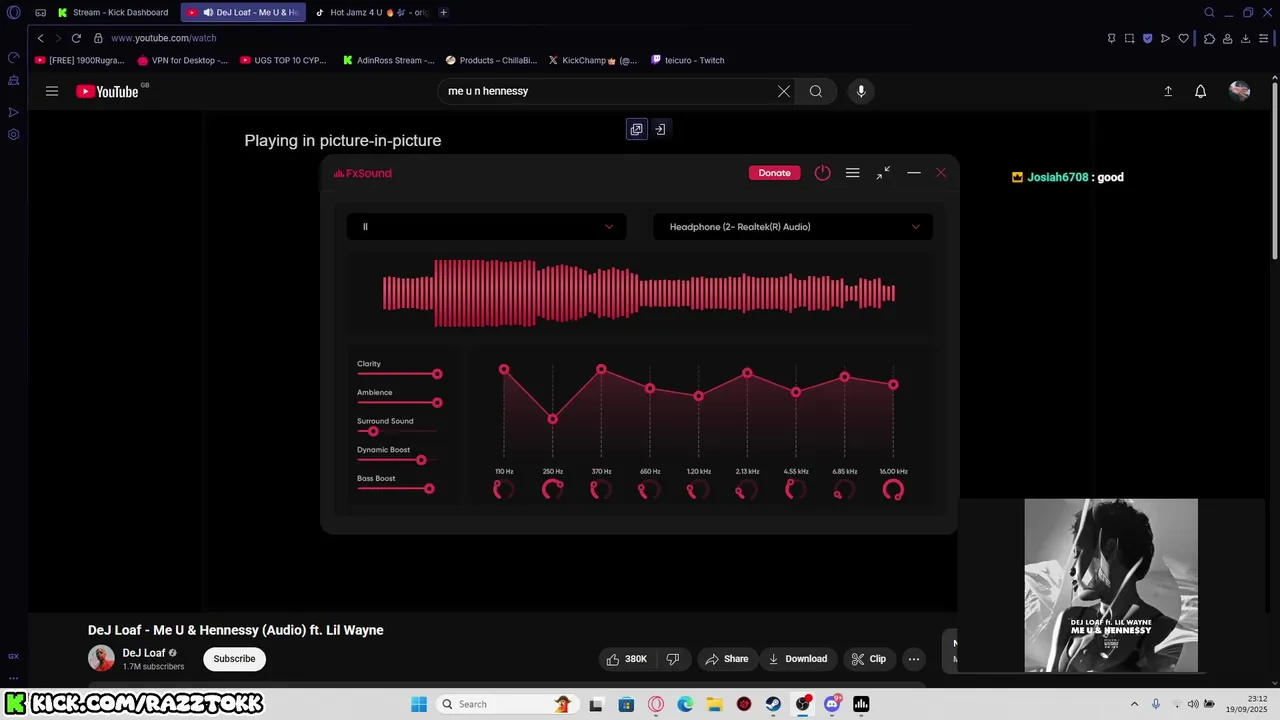The height and width of the screenshot is (720, 1280).
Task: Click the 370 Hz frequency knob
Action: pyautogui.click(x=601, y=489)
